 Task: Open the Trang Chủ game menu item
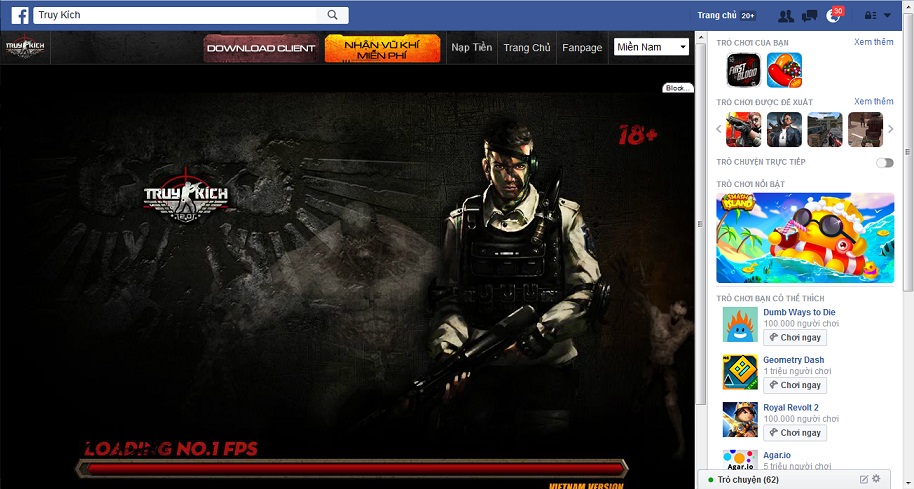[x=526, y=48]
